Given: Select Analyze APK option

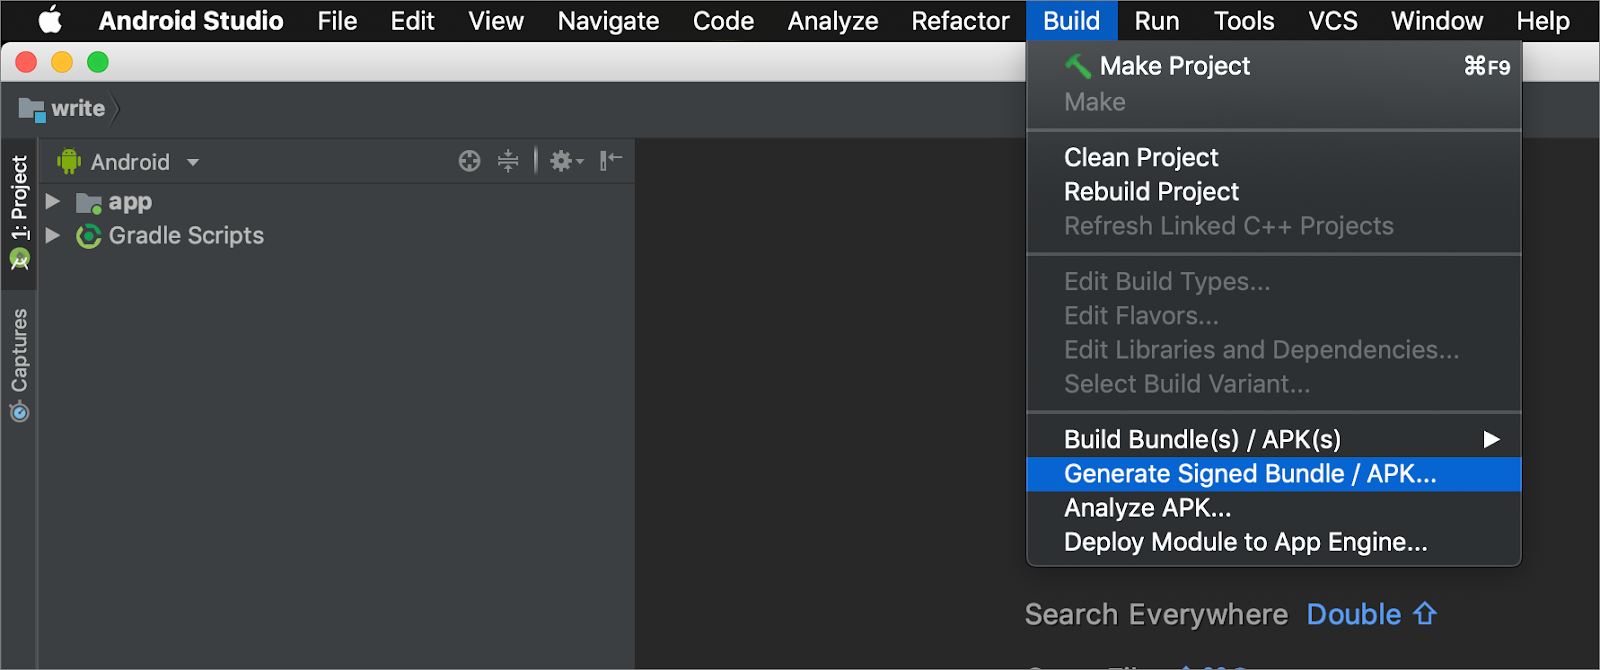Looking at the screenshot, I should 1147,508.
